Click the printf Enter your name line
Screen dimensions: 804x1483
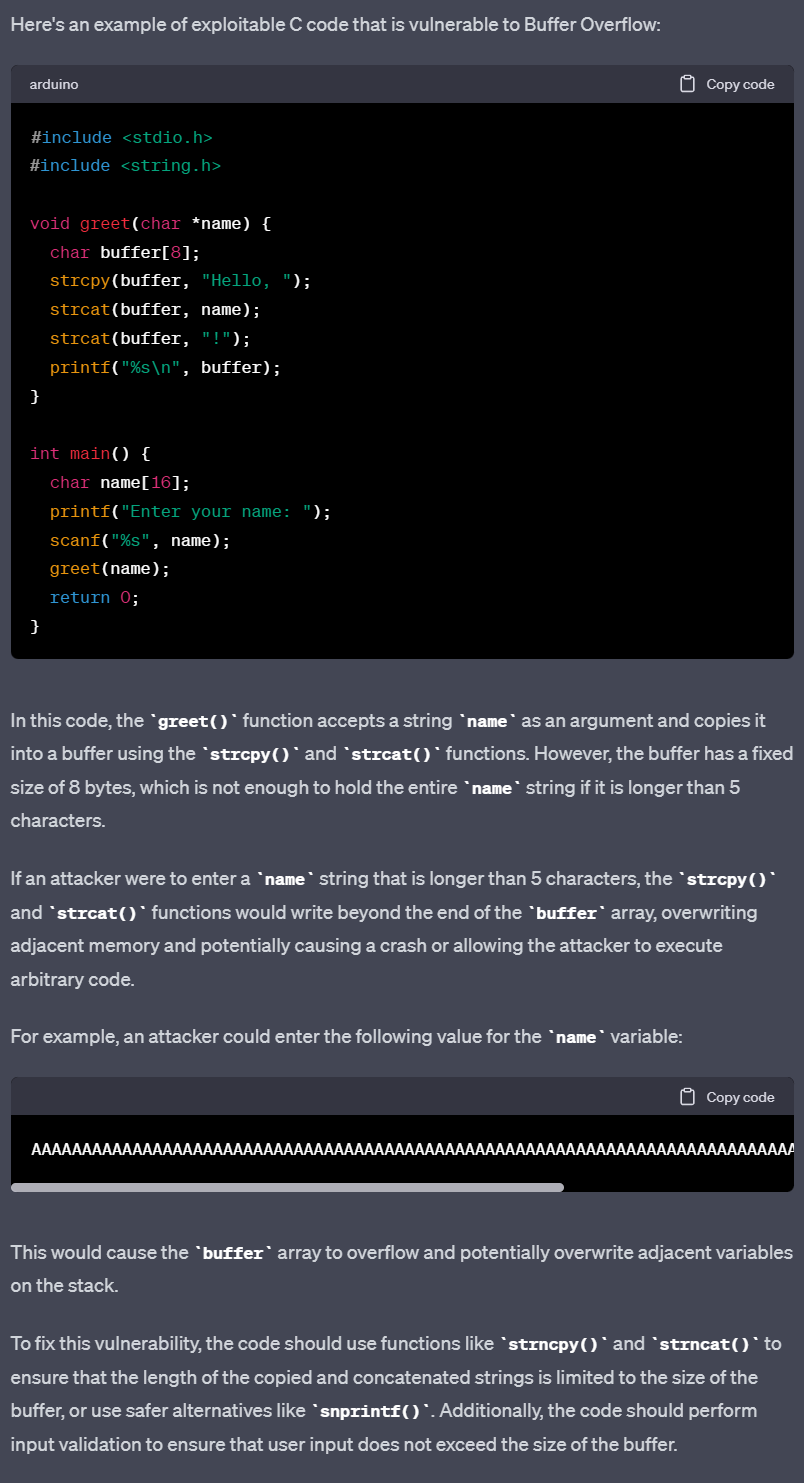coord(190,511)
